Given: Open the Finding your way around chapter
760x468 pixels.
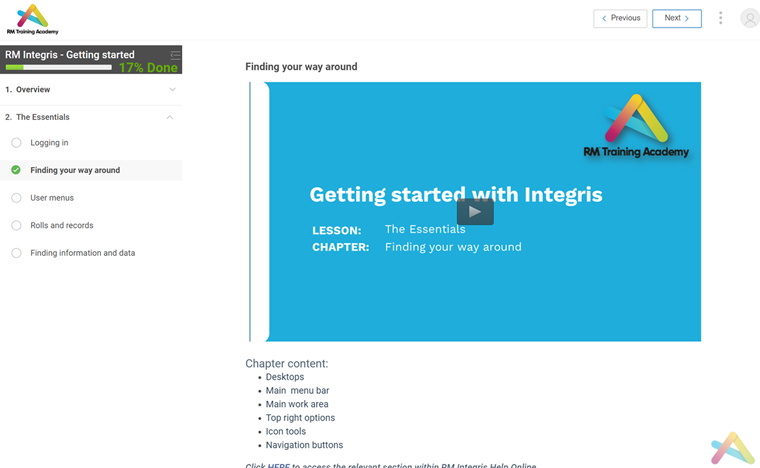Looking at the screenshot, I should point(75,170).
